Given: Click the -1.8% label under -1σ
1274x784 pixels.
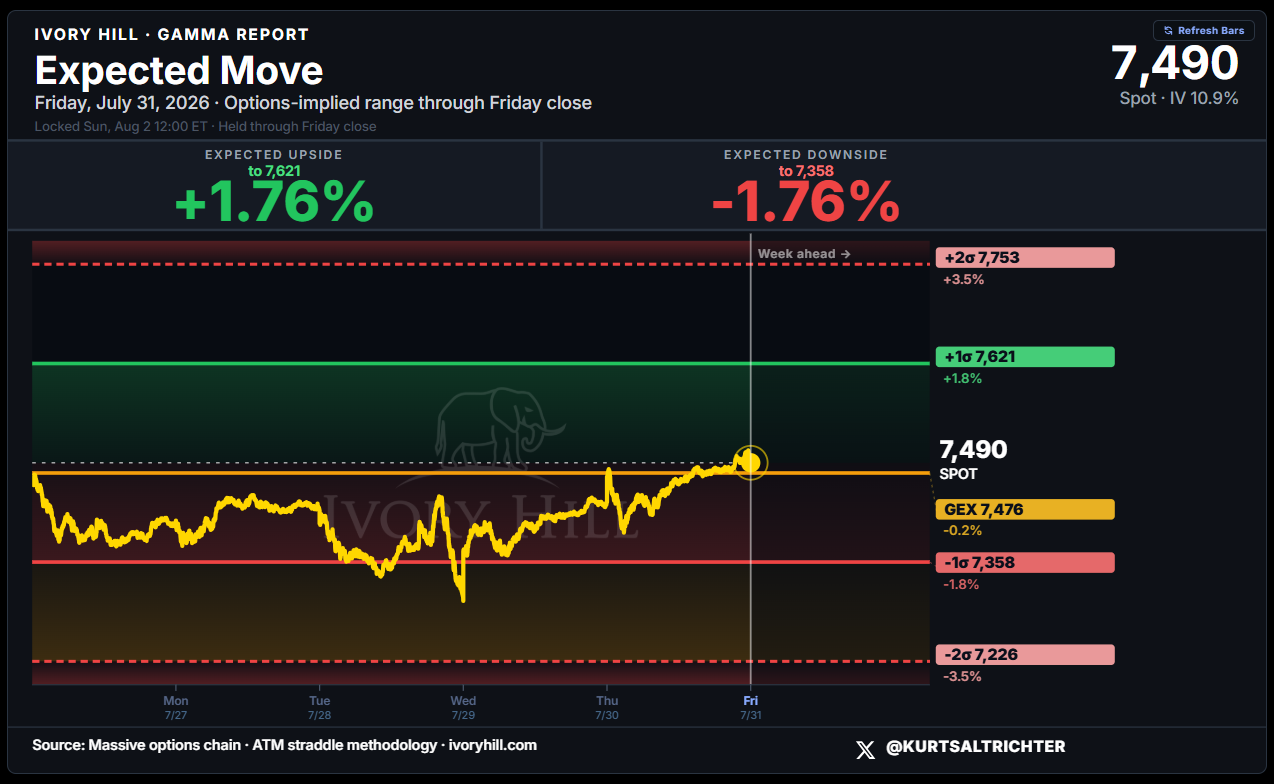Looking at the screenshot, I should (961, 584).
